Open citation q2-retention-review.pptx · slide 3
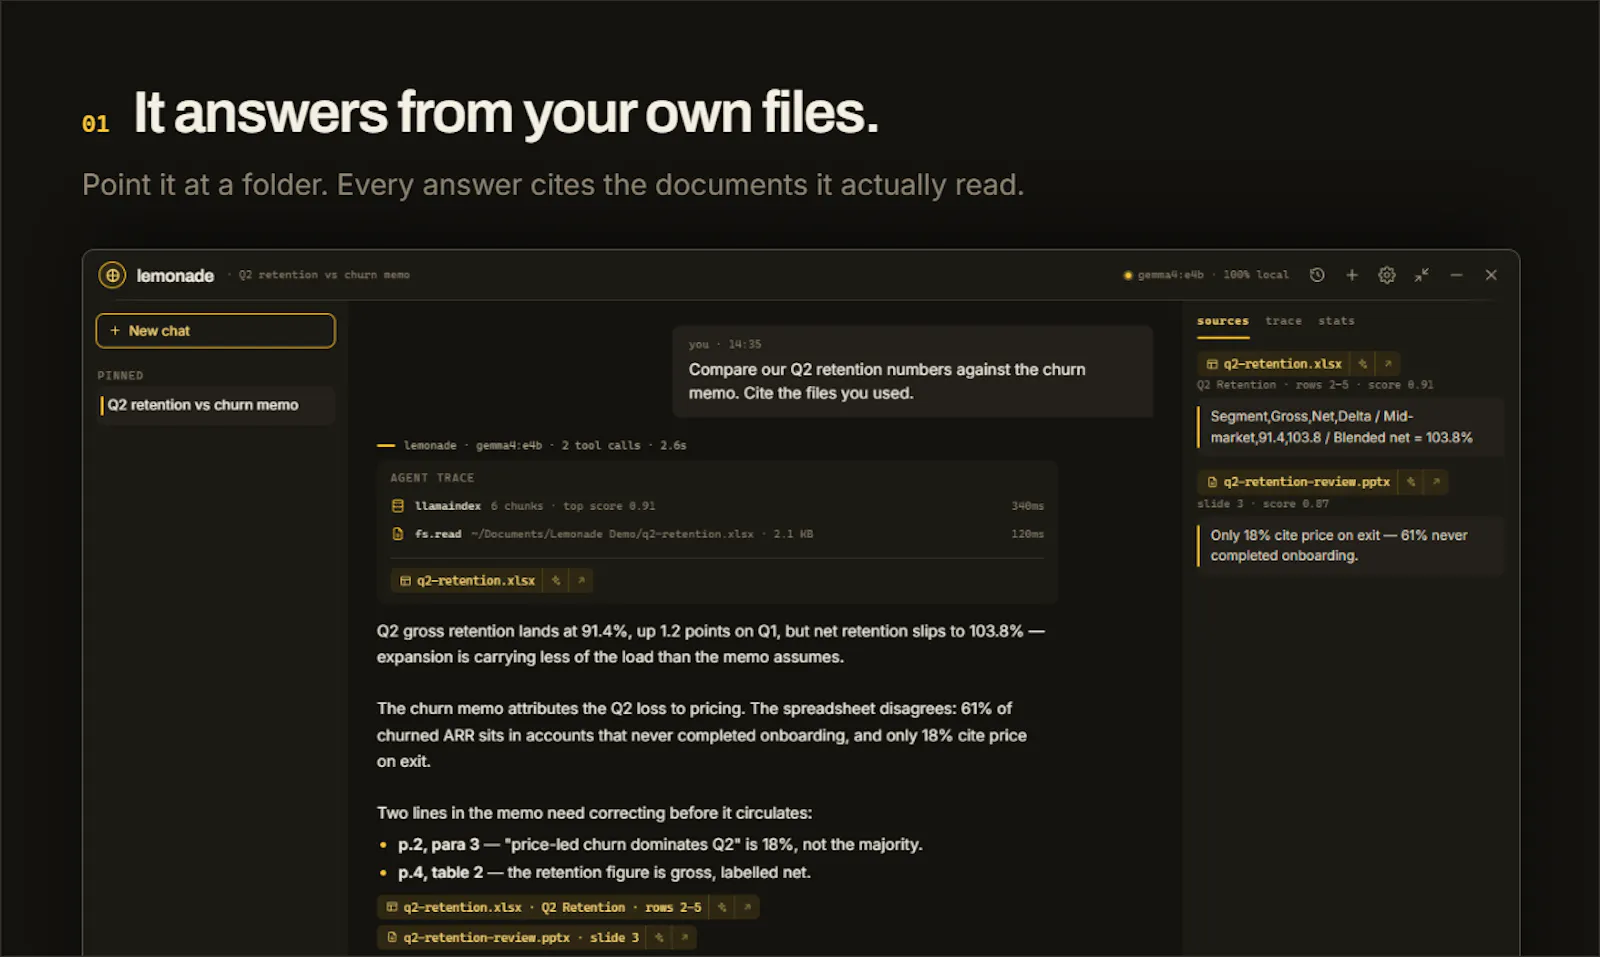The width and height of the screenshot is (1600, 957). point(512,937)
